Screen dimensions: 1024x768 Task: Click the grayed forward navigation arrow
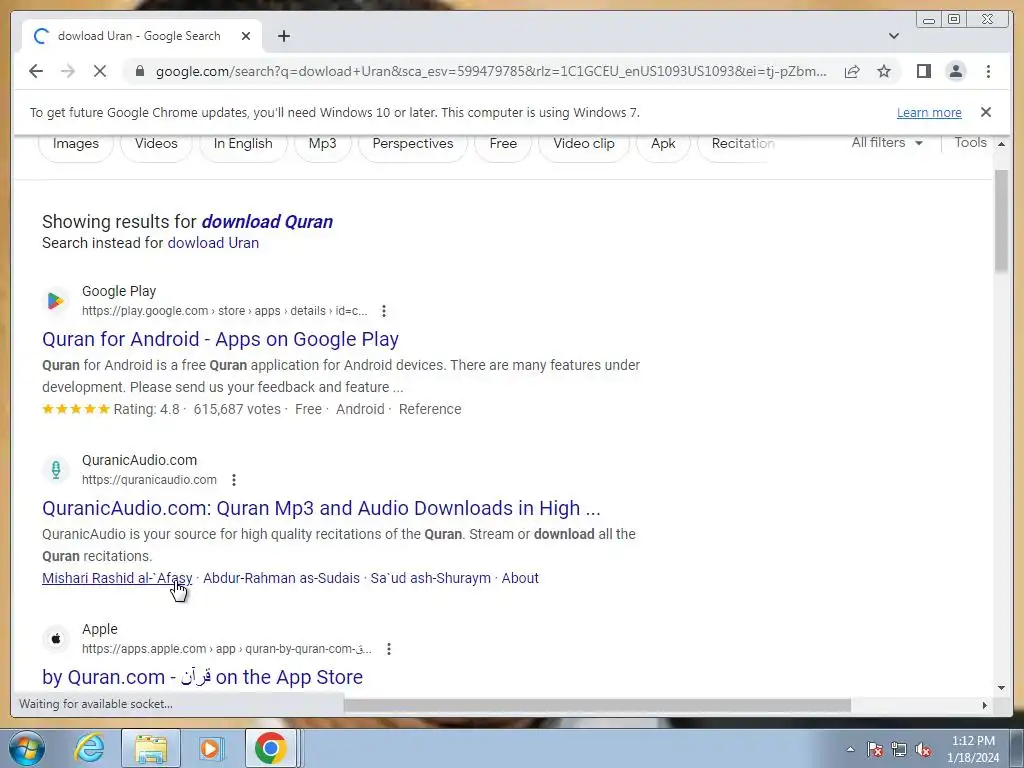tap(68, 71)
